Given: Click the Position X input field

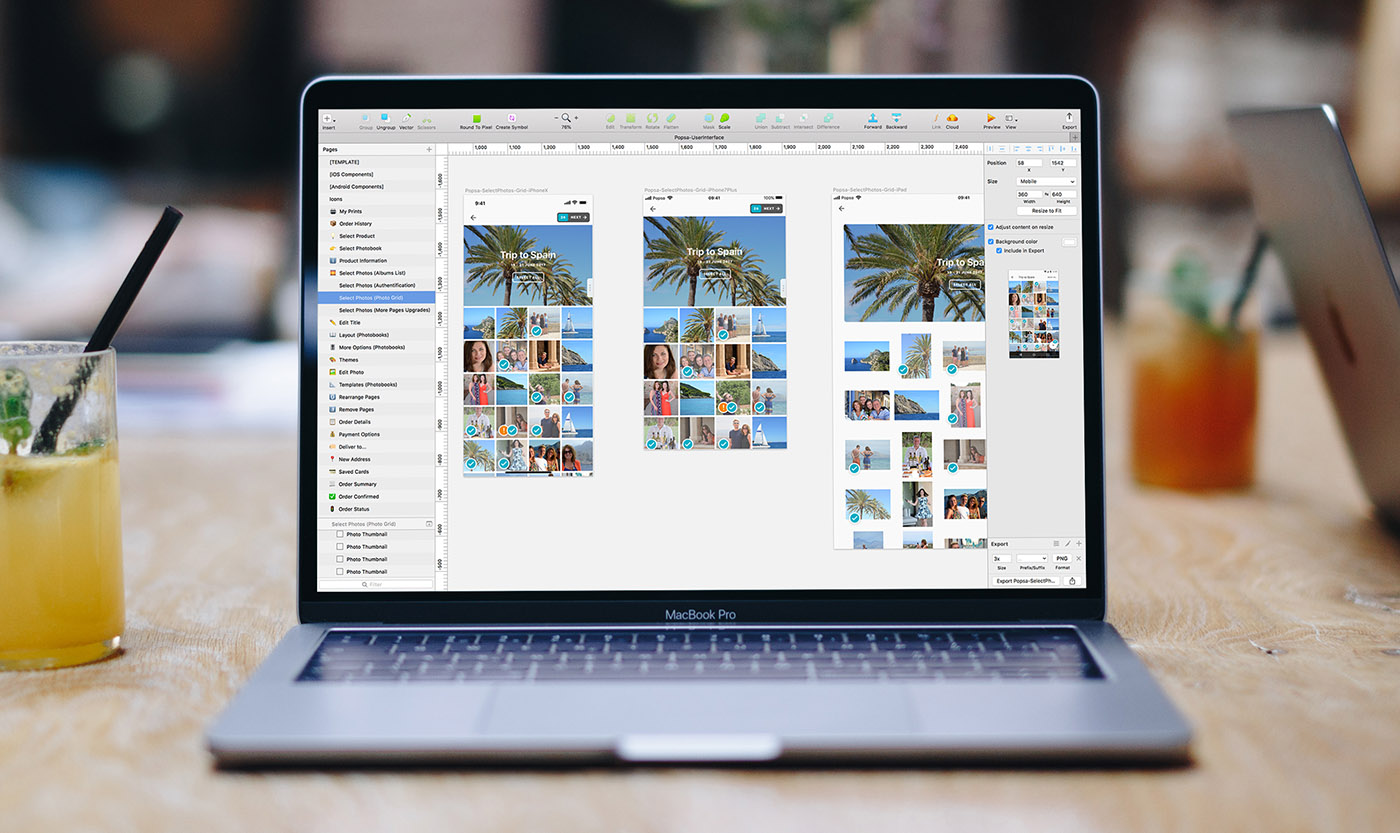Looking at the screenshot, I should pos(1029,162).
